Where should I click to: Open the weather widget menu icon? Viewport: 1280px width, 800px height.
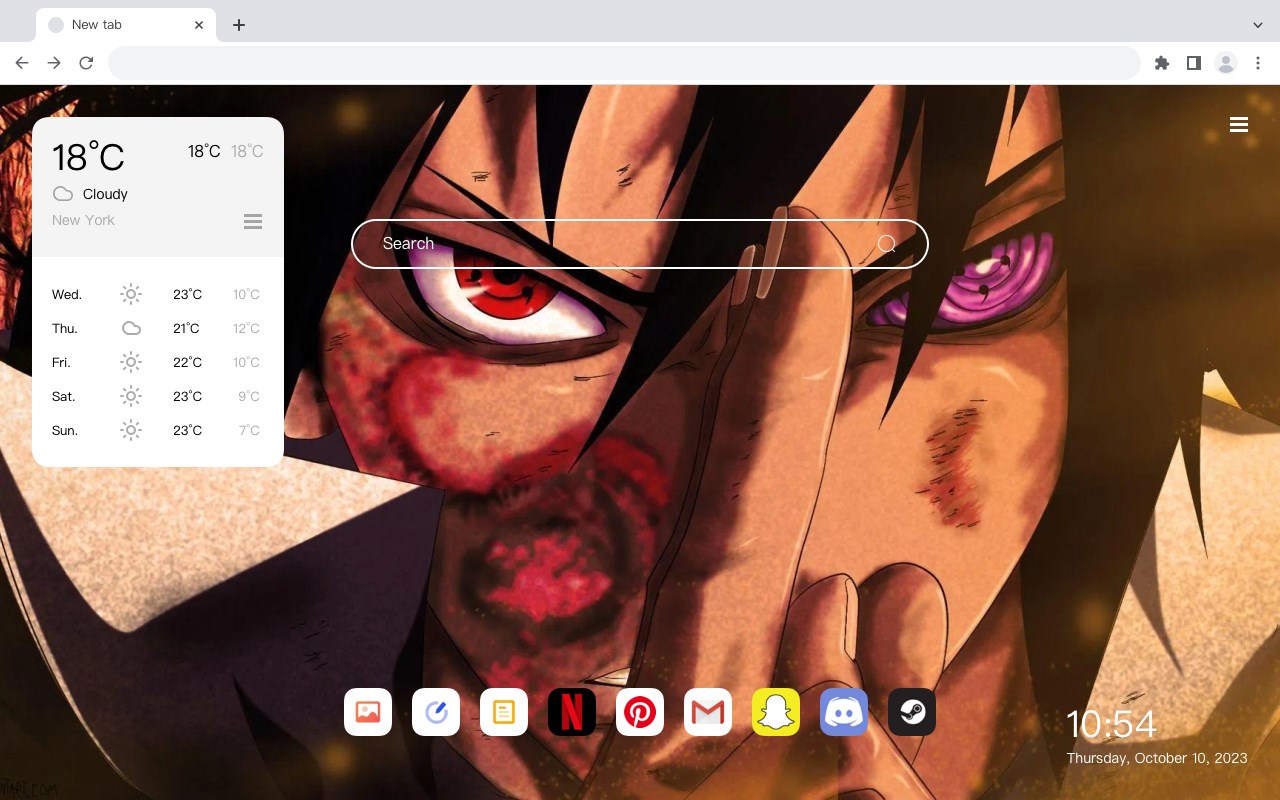[x=253, y=221]
